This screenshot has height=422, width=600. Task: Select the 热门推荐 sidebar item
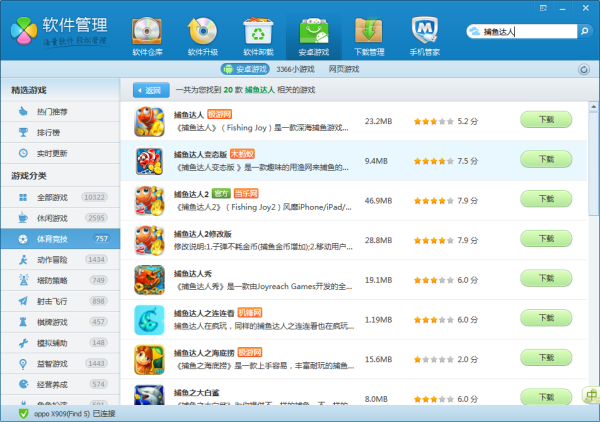(x=60, y=112)
